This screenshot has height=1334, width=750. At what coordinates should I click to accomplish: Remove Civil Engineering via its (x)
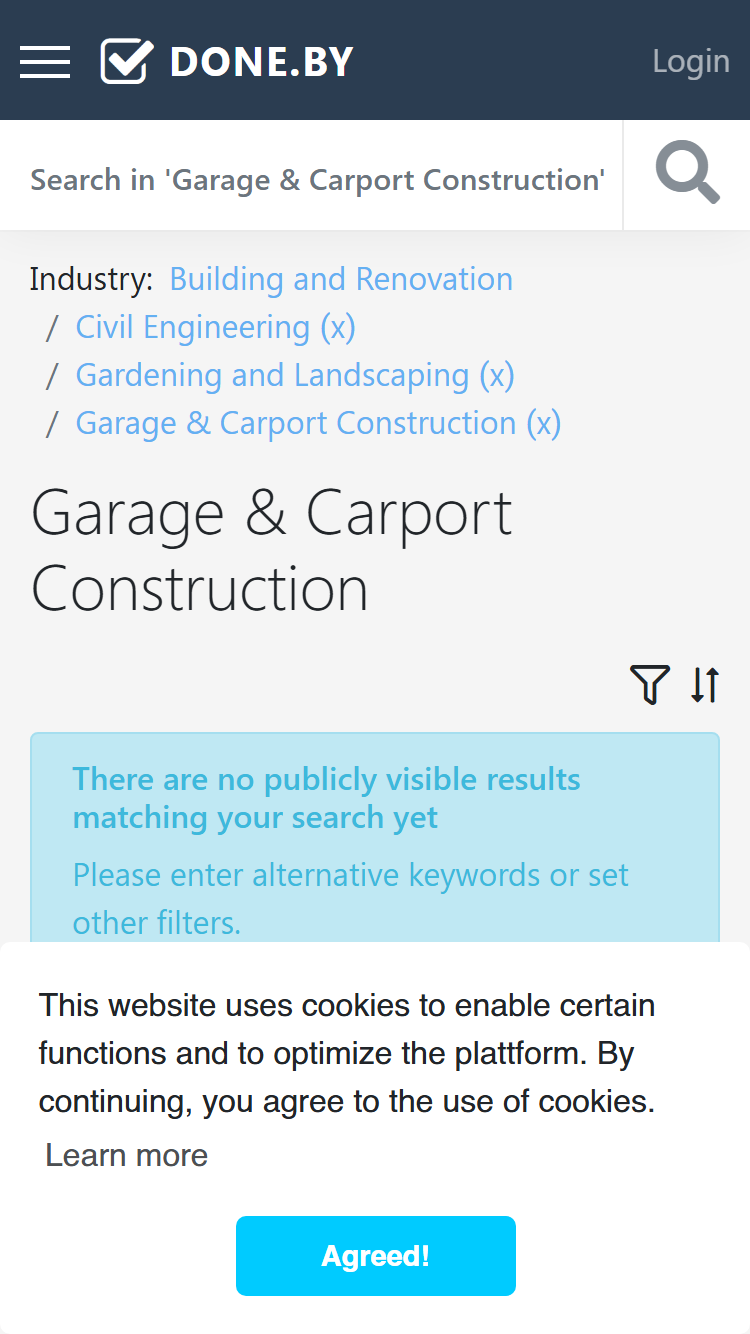click(x=337, y=327)
